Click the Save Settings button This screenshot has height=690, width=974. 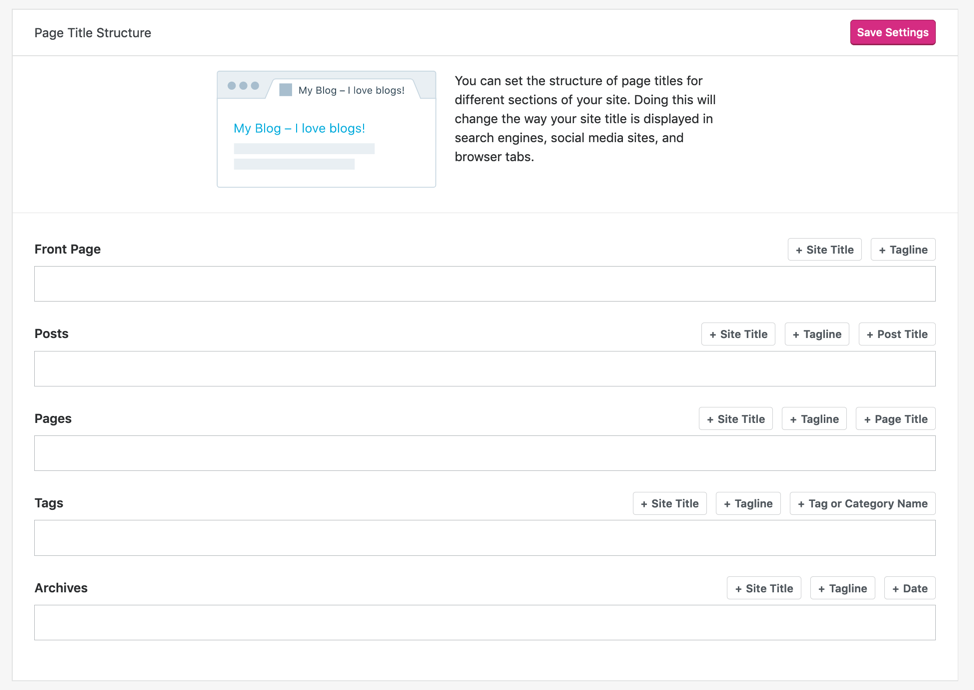pyautogui.click(x=892, y=33)
